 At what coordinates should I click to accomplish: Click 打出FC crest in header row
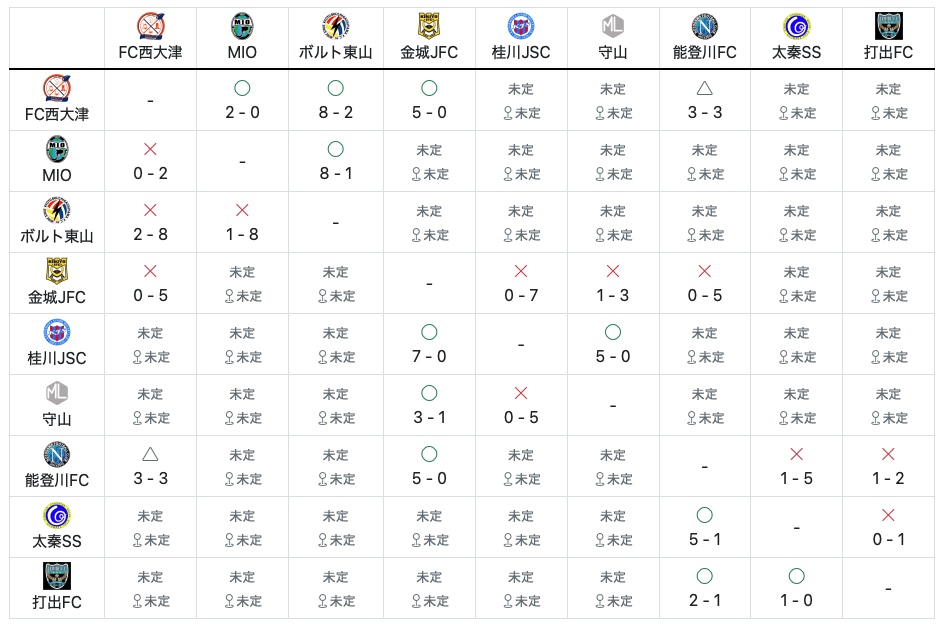click(x=889, y=26)
